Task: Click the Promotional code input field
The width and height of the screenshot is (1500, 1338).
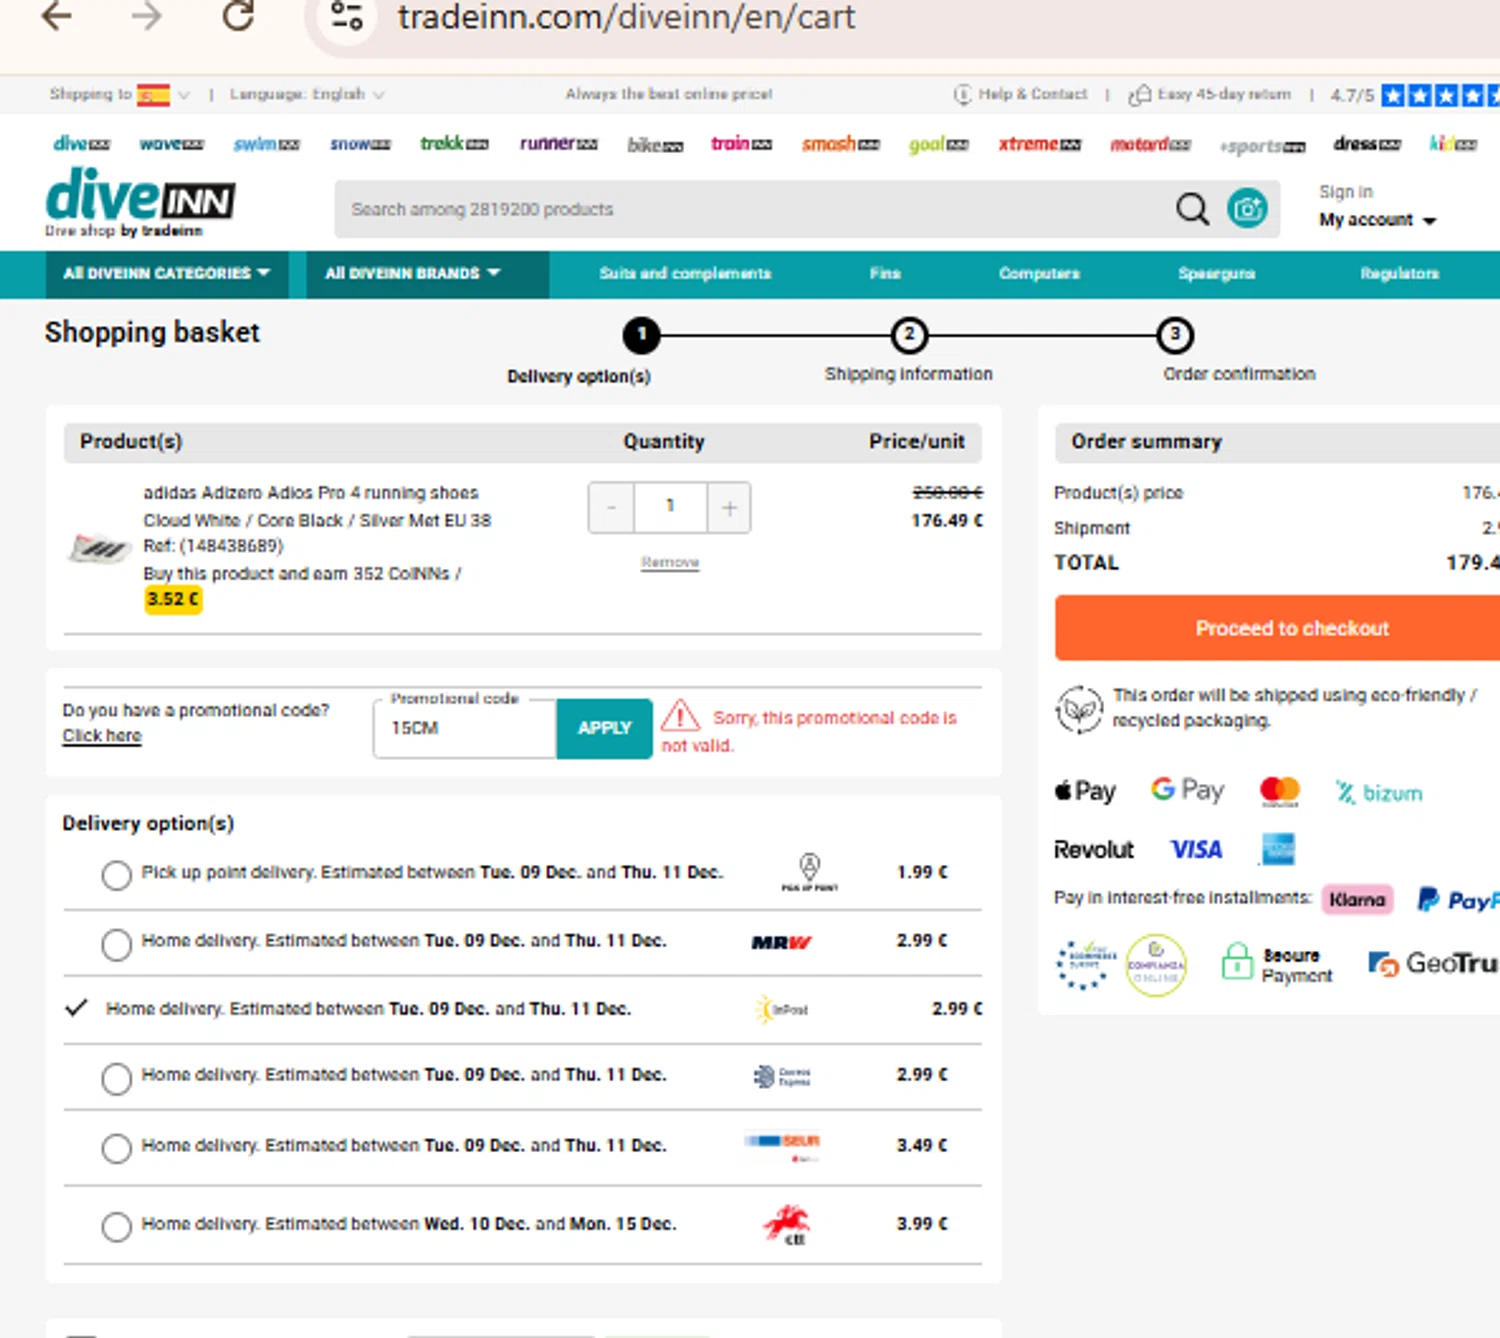Action: [465, 728]
